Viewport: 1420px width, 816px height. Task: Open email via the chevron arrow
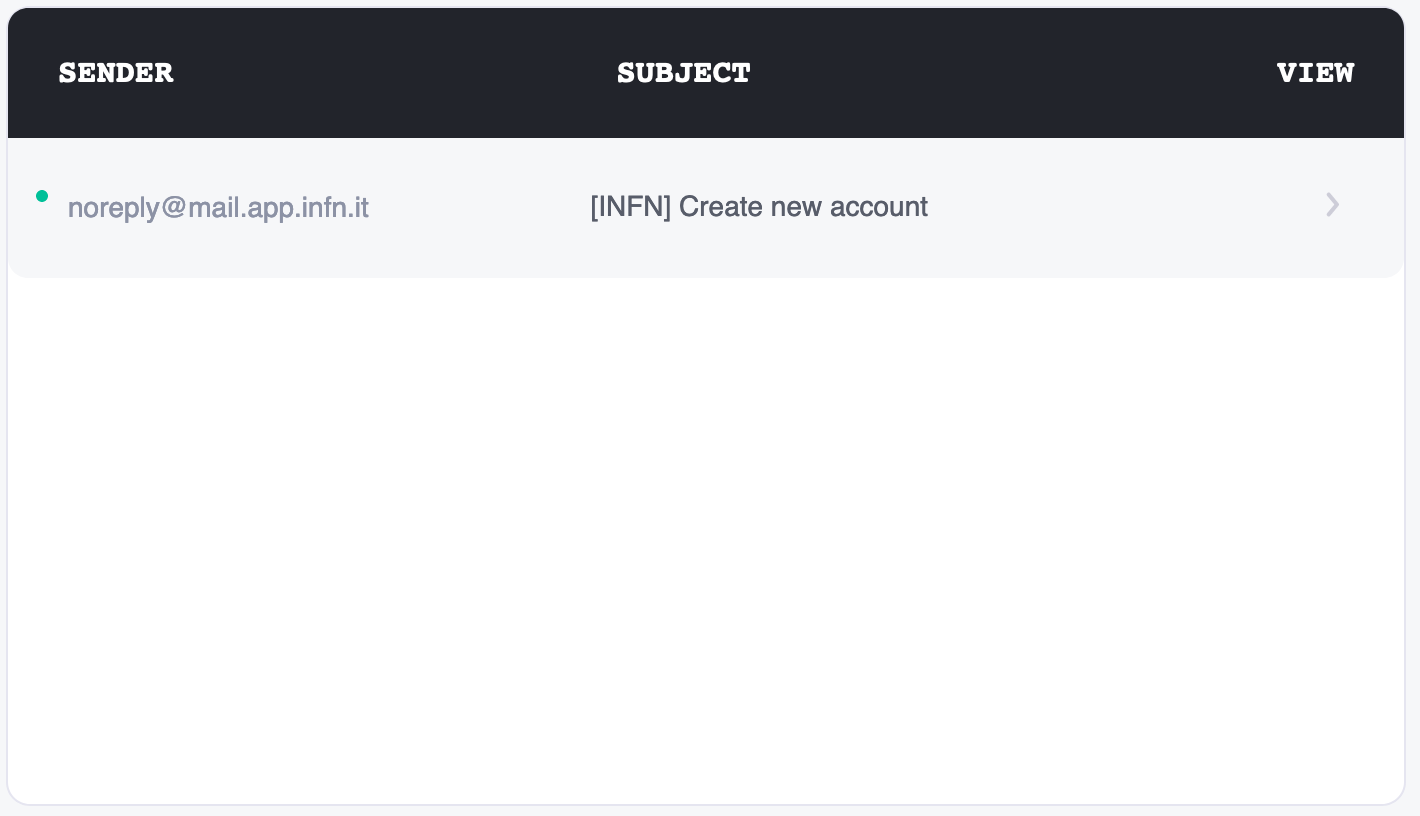[x=1332, y=205]
